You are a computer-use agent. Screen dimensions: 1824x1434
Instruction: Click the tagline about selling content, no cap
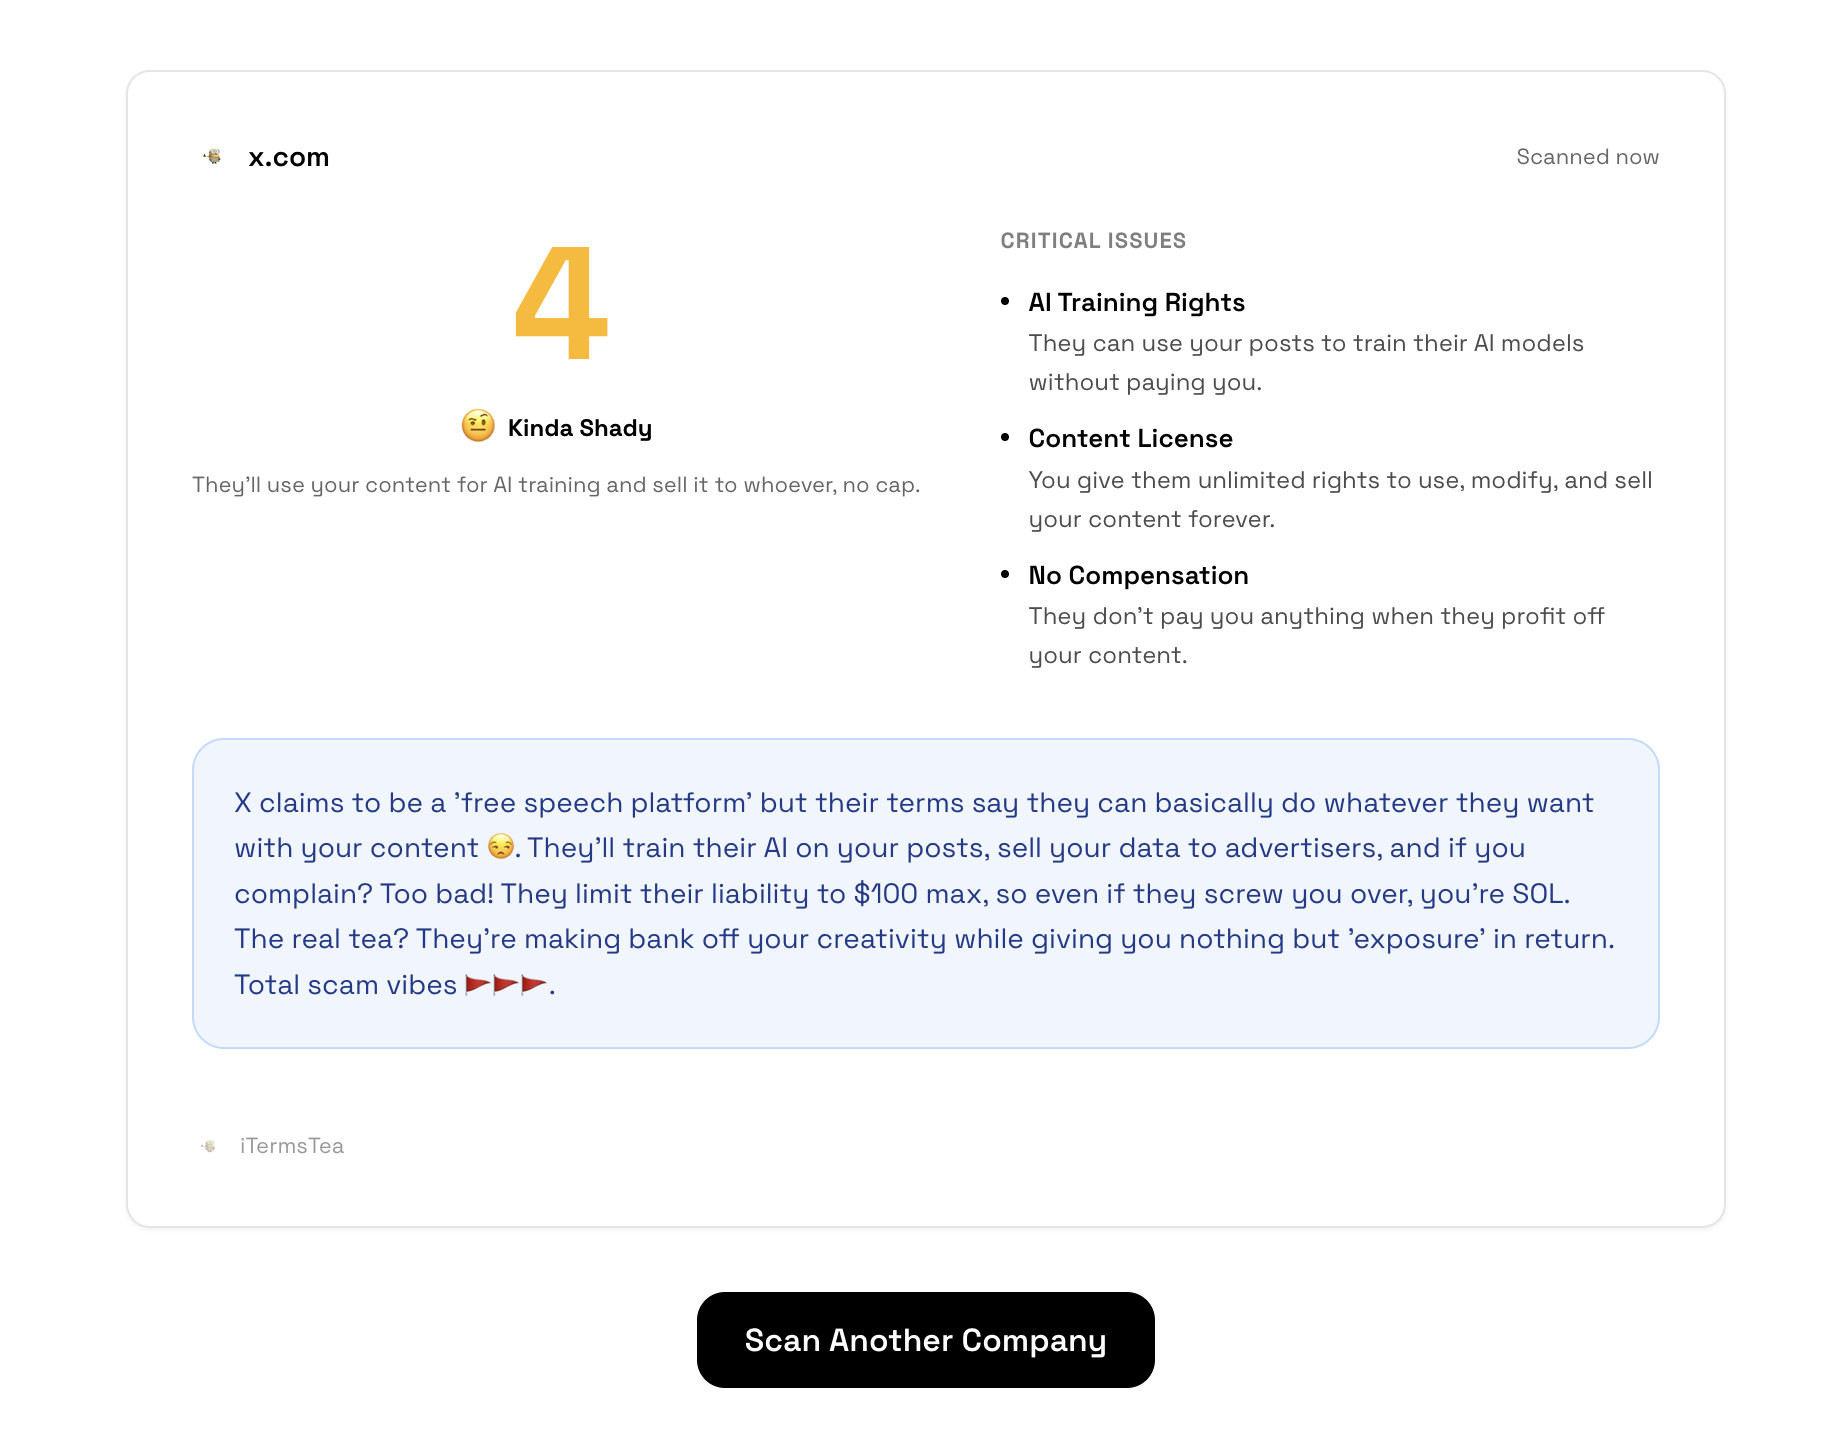[557, 485]
